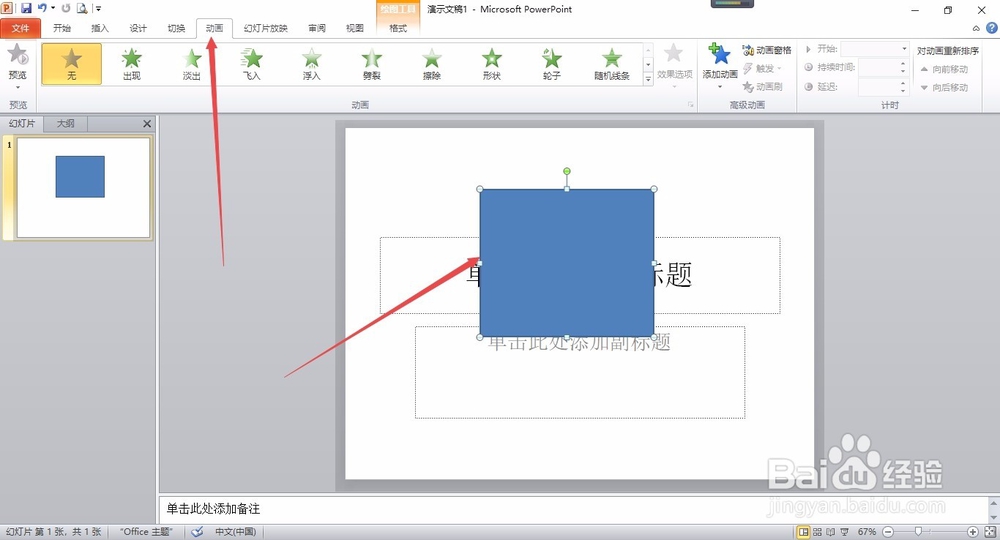Click the Save icon in quick access toolbar
Viewport: 1000px width, 540px height.
pos(26,8)
